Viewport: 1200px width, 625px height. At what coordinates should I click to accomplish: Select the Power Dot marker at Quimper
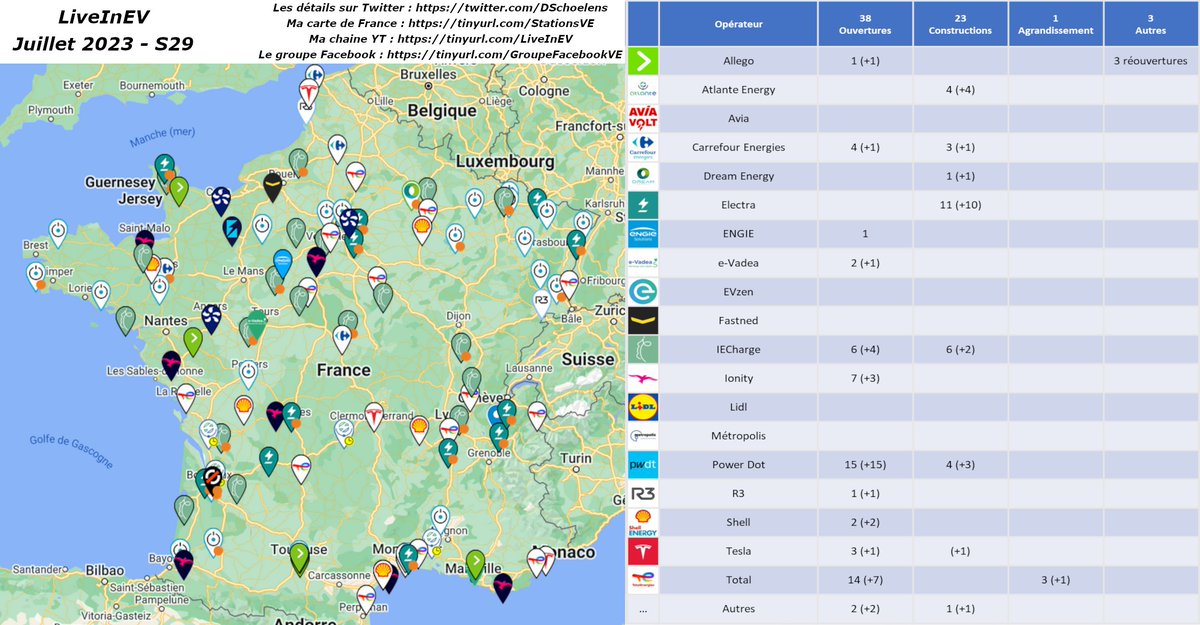[36, 275]
